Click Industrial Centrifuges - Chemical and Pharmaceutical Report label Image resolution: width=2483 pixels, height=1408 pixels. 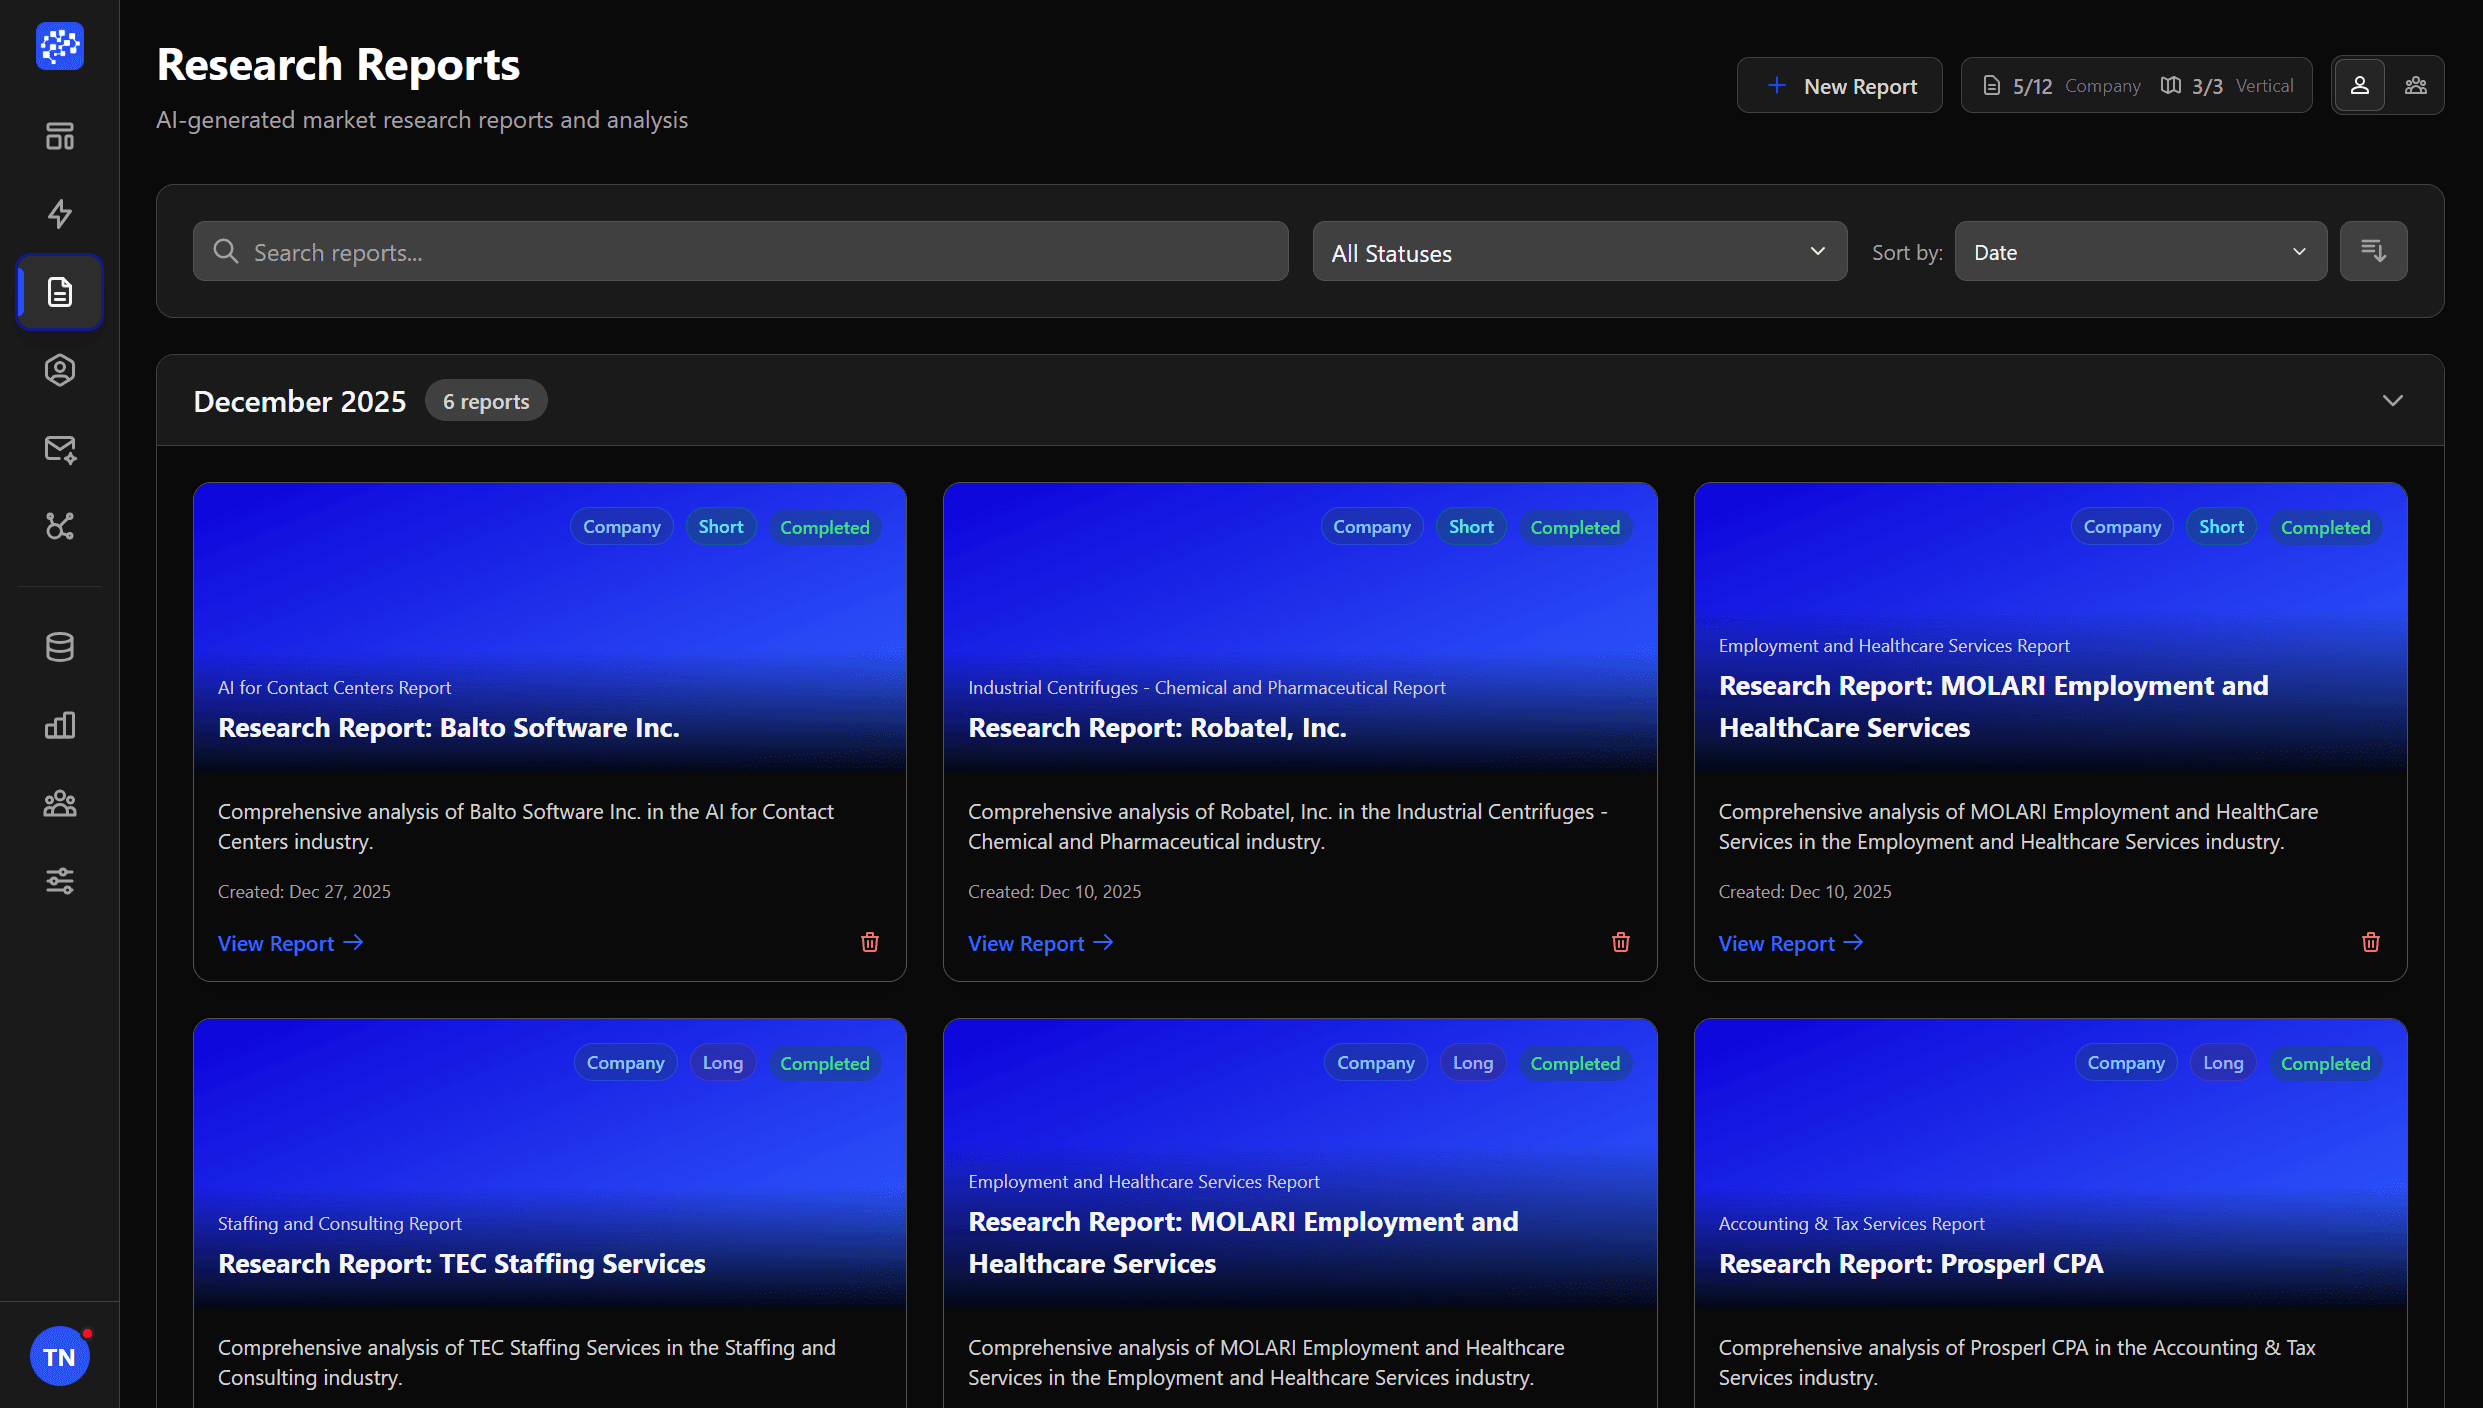click(1207, 687)
